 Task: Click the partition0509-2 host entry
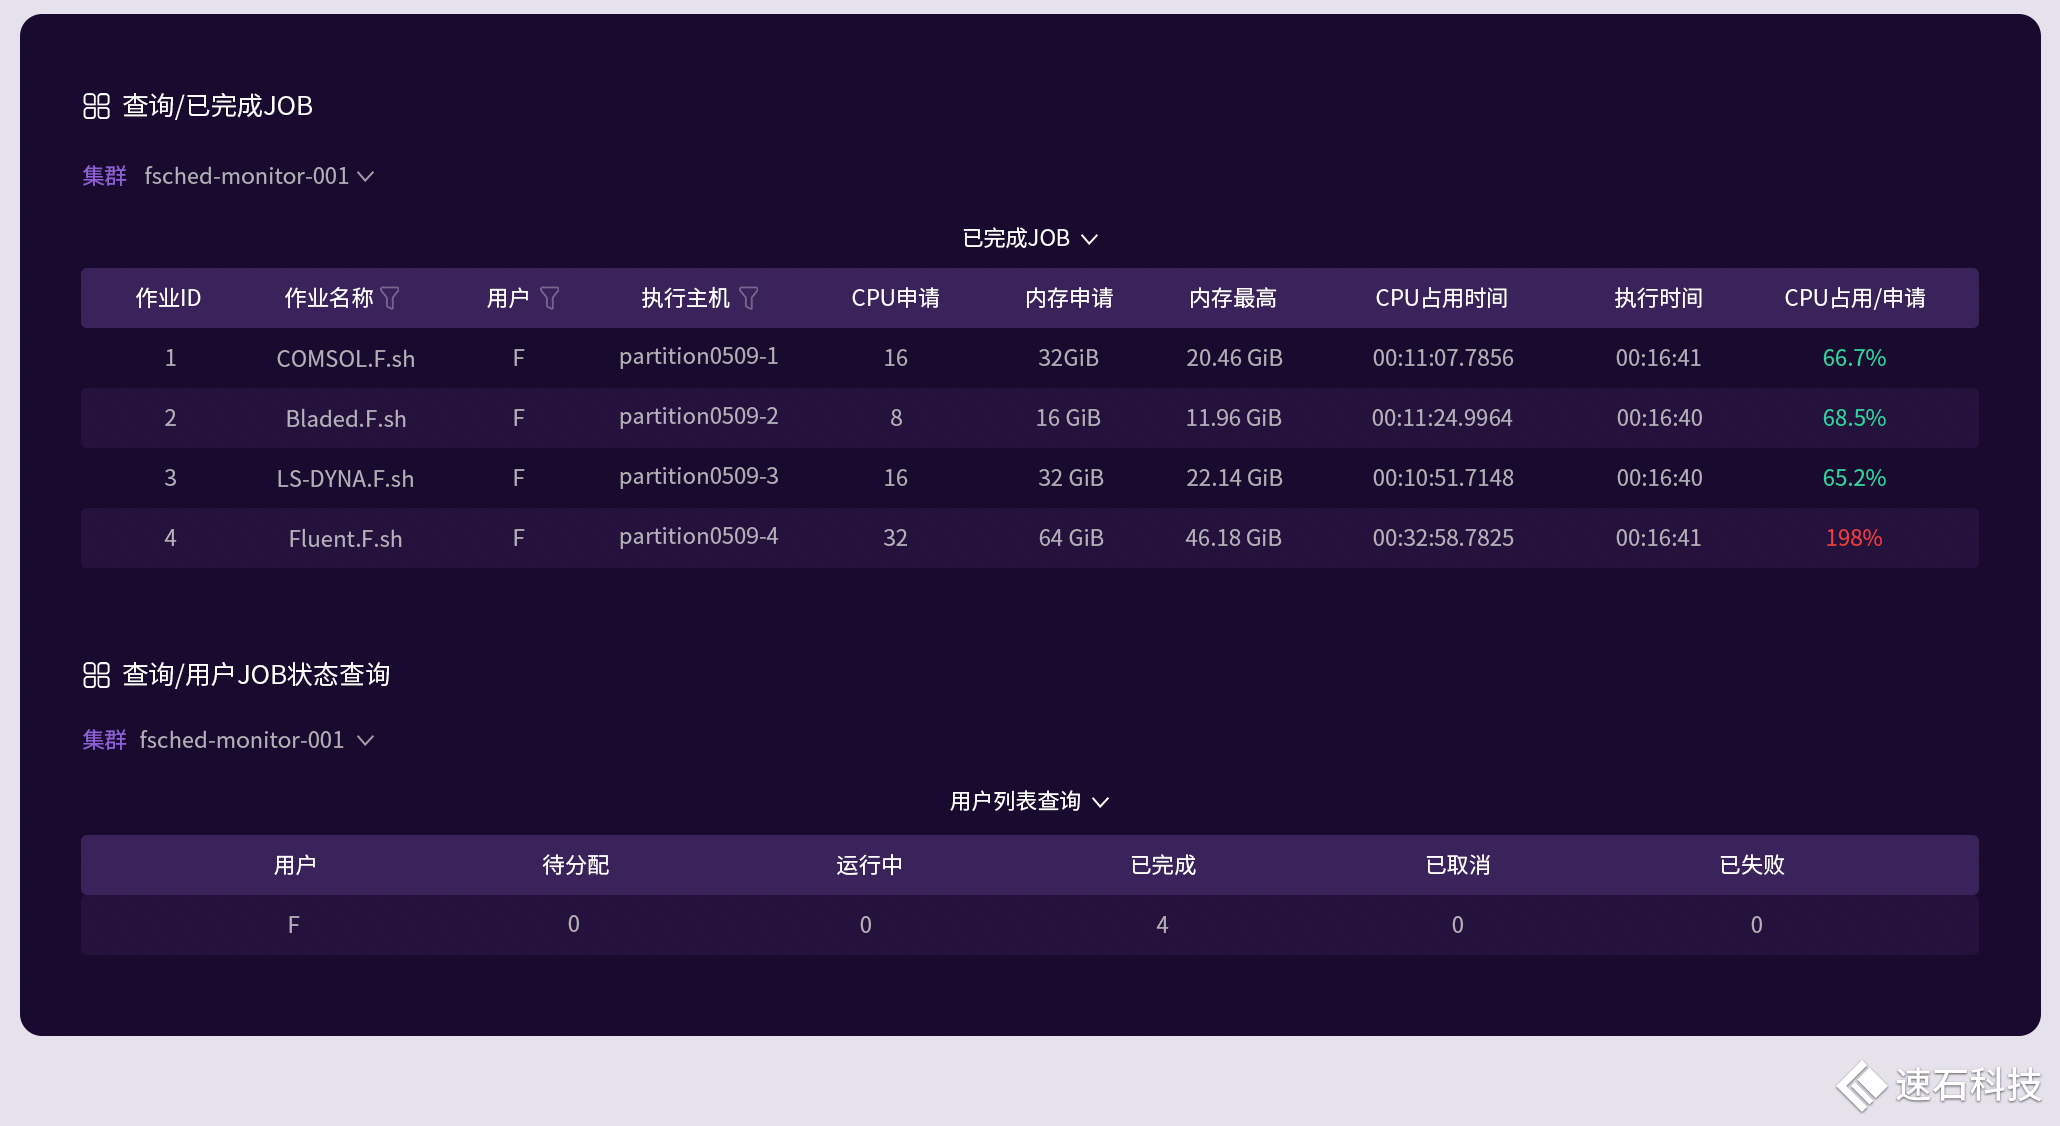pyautogui.click(x=698, y=416)
